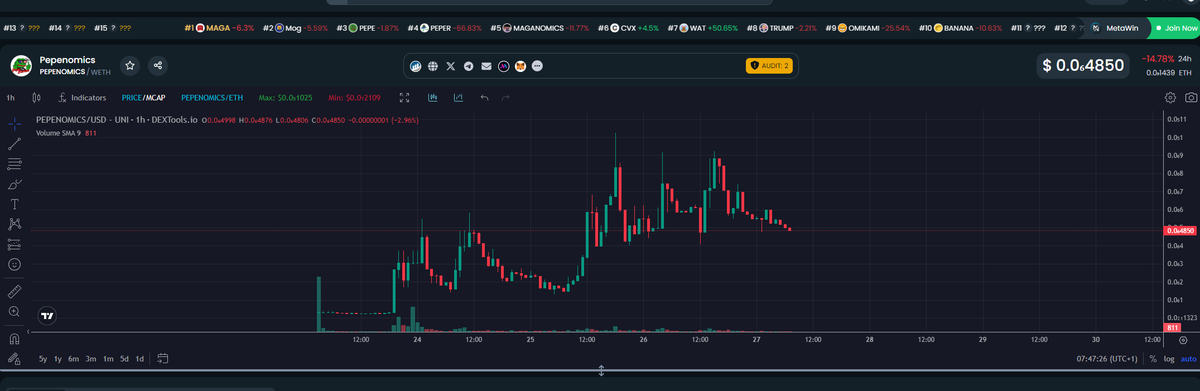Toggle the magnet snapping mode
The width and height of the screenshot is (1200, 391).
(14, 338)
